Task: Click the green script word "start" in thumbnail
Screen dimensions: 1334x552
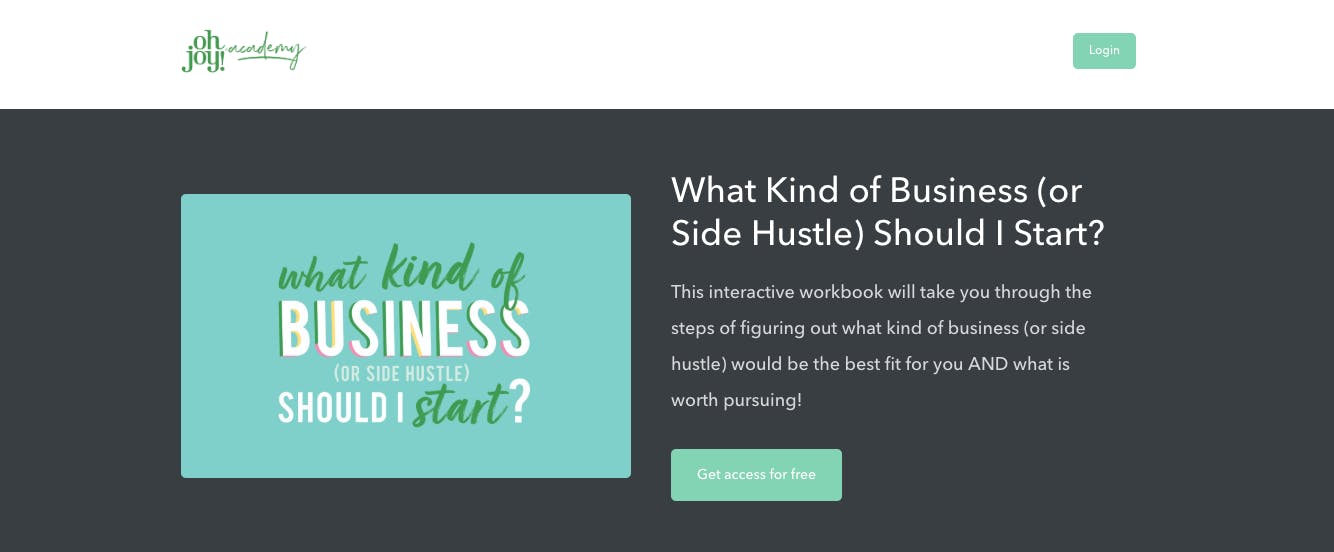Action: coord(459,406)
